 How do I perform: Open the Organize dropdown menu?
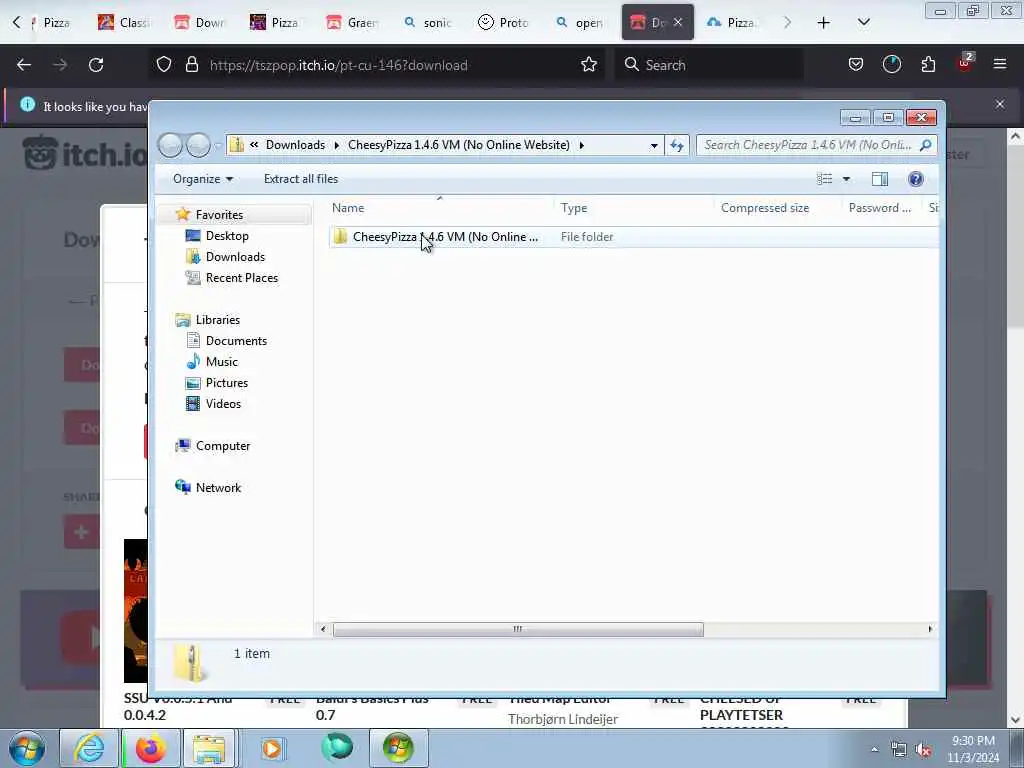pos(202,178)
